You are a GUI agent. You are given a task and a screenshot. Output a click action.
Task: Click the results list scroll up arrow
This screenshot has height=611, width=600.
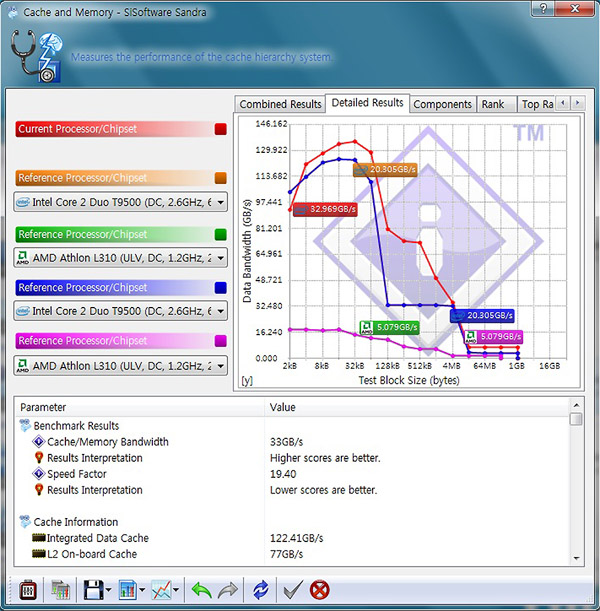tap(576, 405)
